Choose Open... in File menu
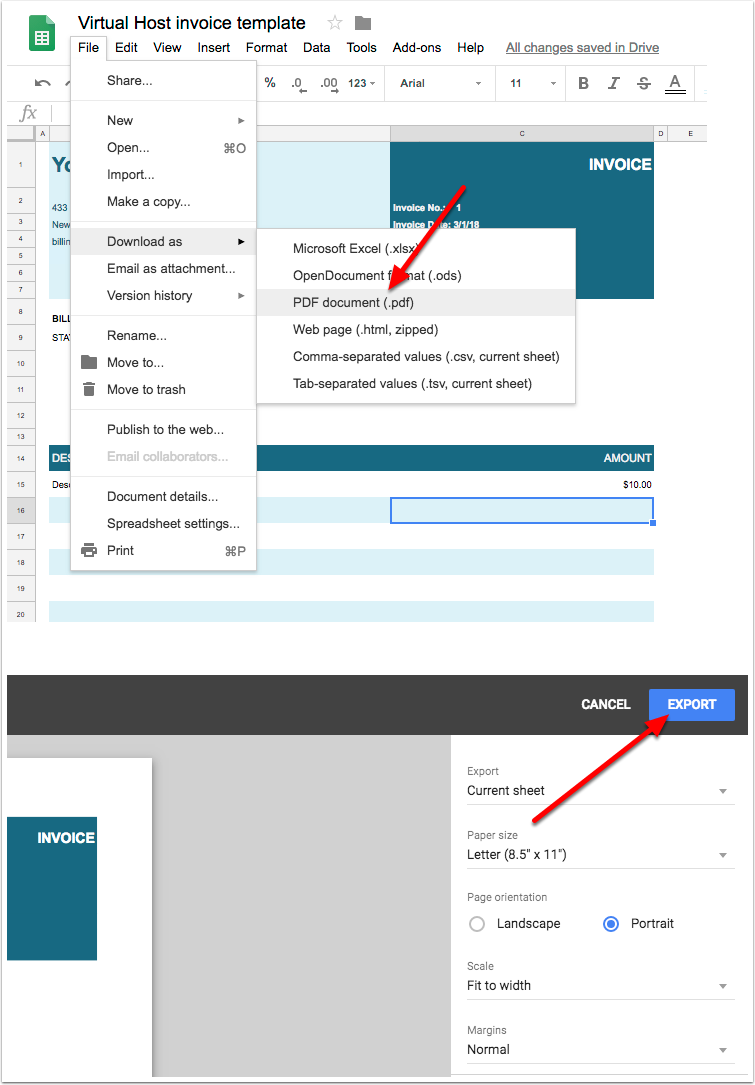 (163, 147)
